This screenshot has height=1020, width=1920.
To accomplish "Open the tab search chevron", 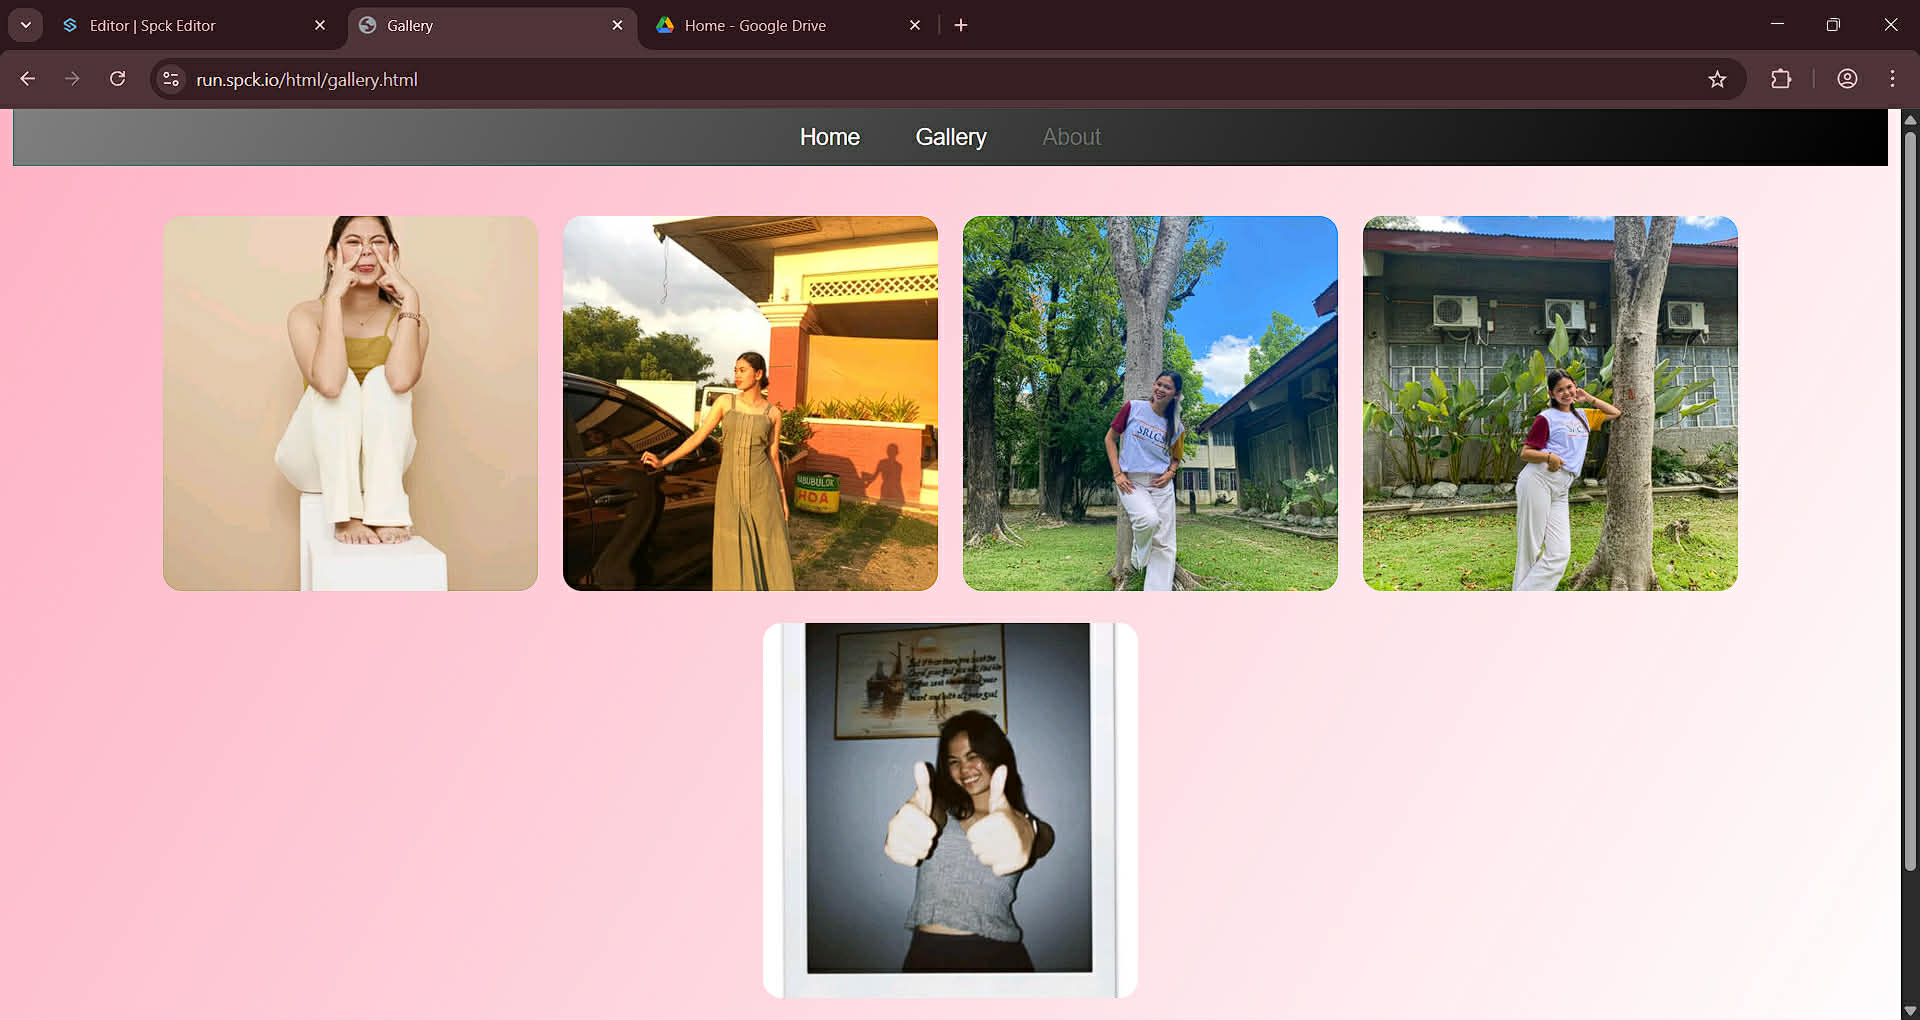I will click(25, 25).
